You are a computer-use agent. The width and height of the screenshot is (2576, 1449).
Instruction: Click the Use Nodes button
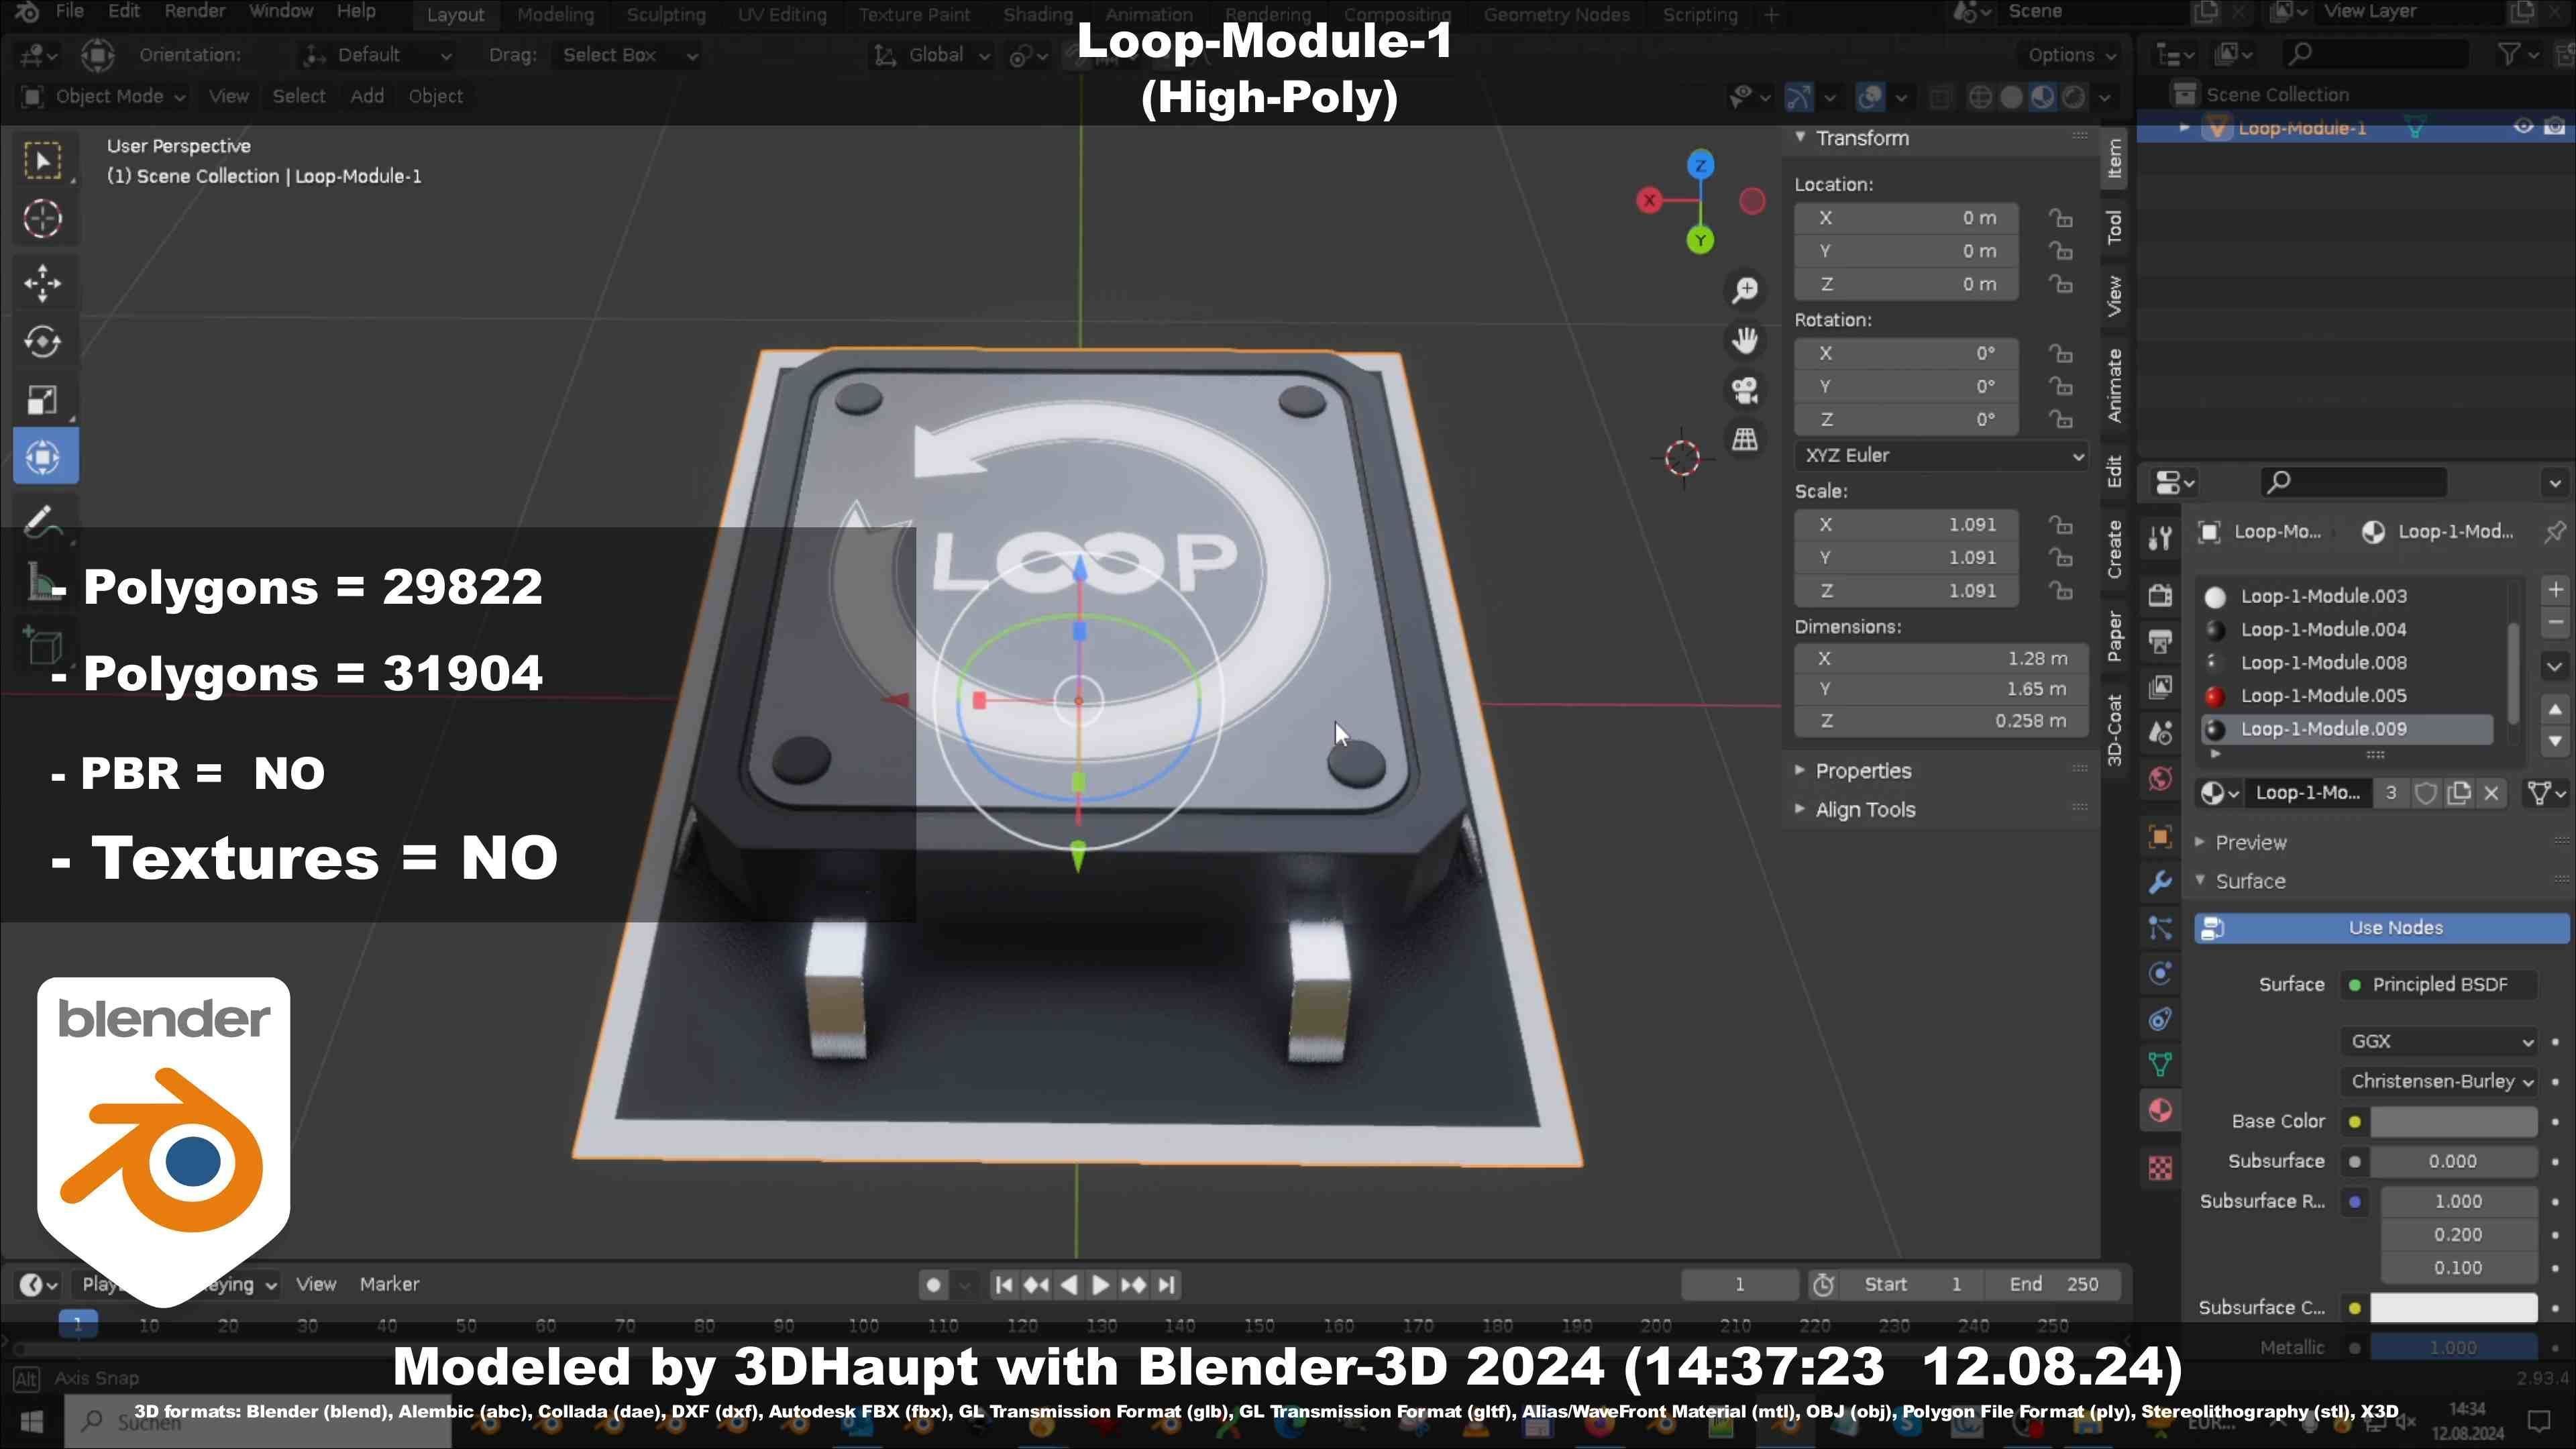tap(2381, 928)
